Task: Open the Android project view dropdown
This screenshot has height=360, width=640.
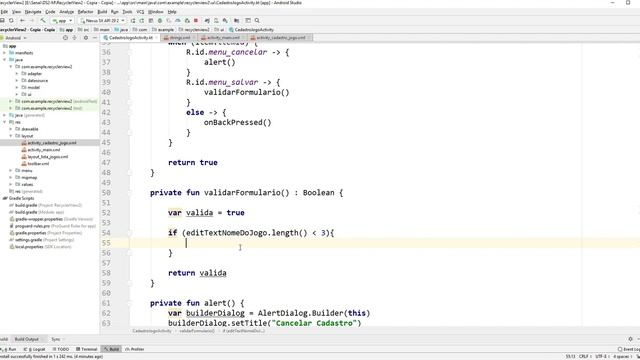Action: click(15, 38)
